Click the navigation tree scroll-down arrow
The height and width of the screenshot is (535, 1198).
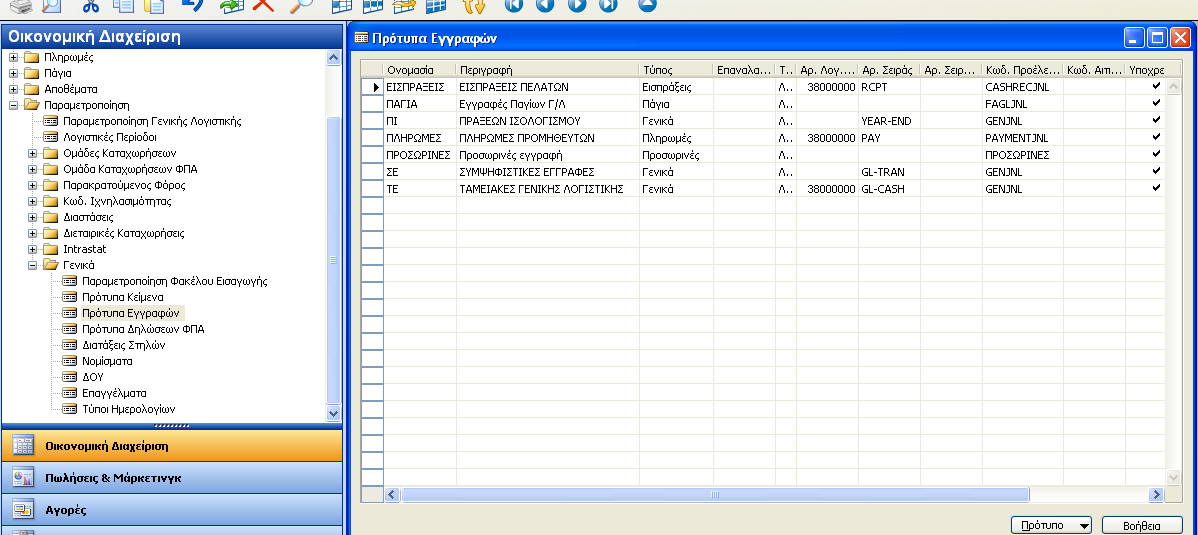(334, 413)
